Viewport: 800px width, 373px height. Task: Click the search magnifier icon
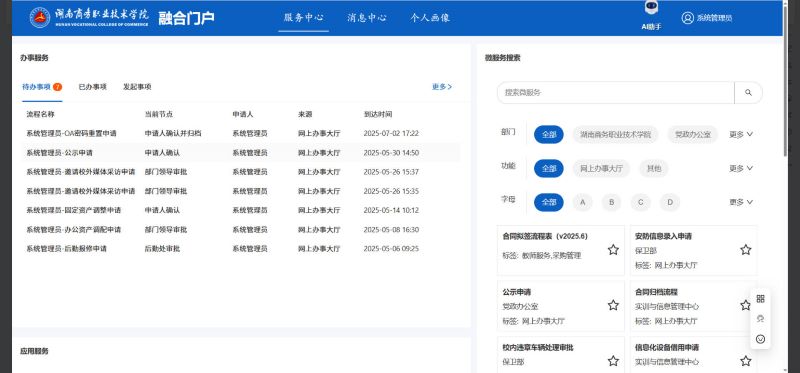[x=748, y=93]
